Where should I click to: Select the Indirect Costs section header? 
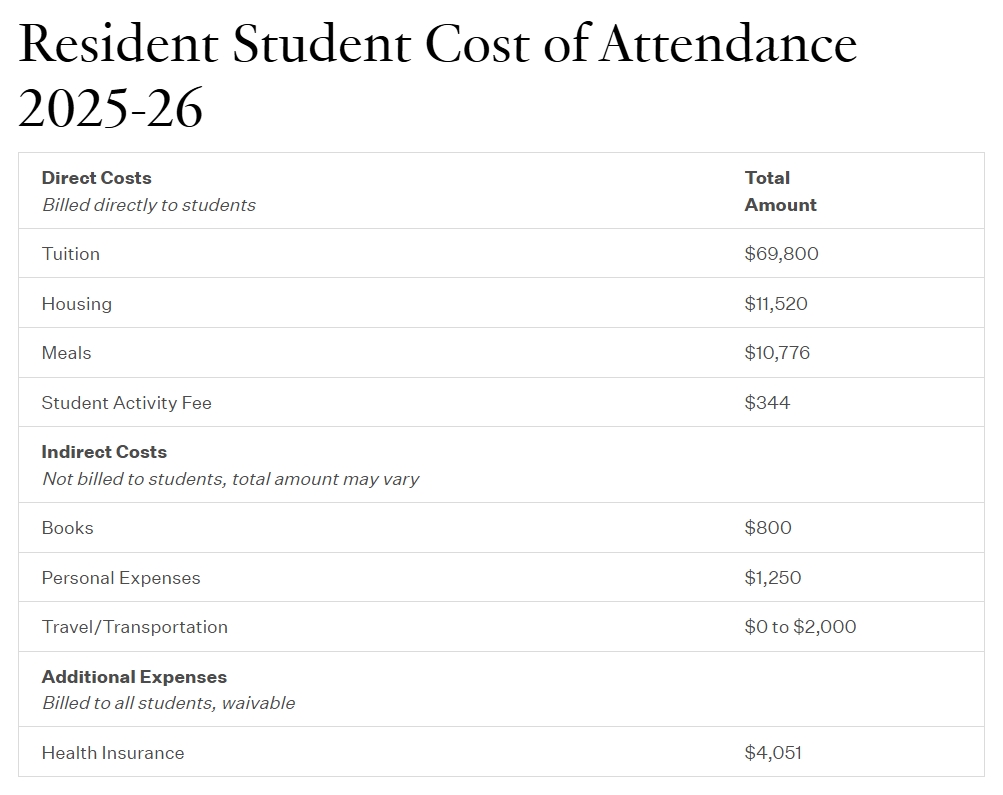[104, 452]
